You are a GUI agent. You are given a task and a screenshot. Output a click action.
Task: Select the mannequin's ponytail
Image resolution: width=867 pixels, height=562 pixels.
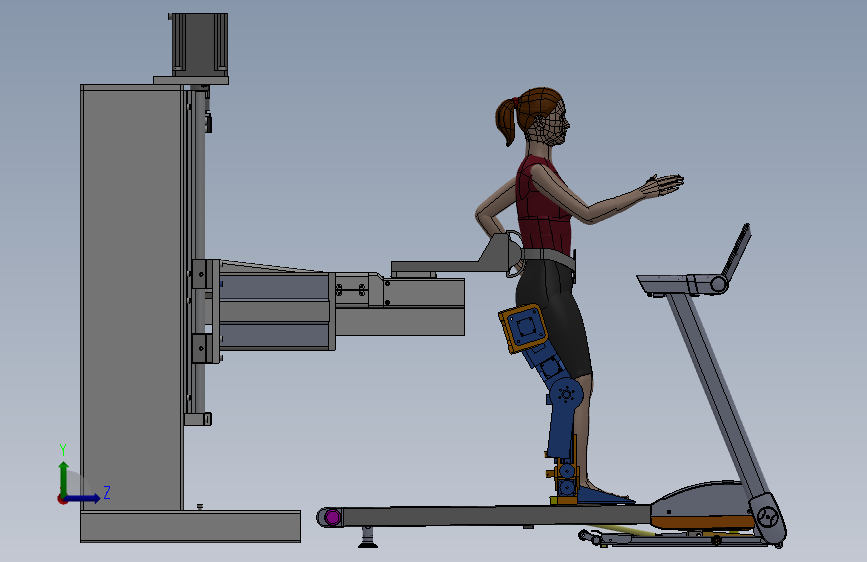pos(506,122)
